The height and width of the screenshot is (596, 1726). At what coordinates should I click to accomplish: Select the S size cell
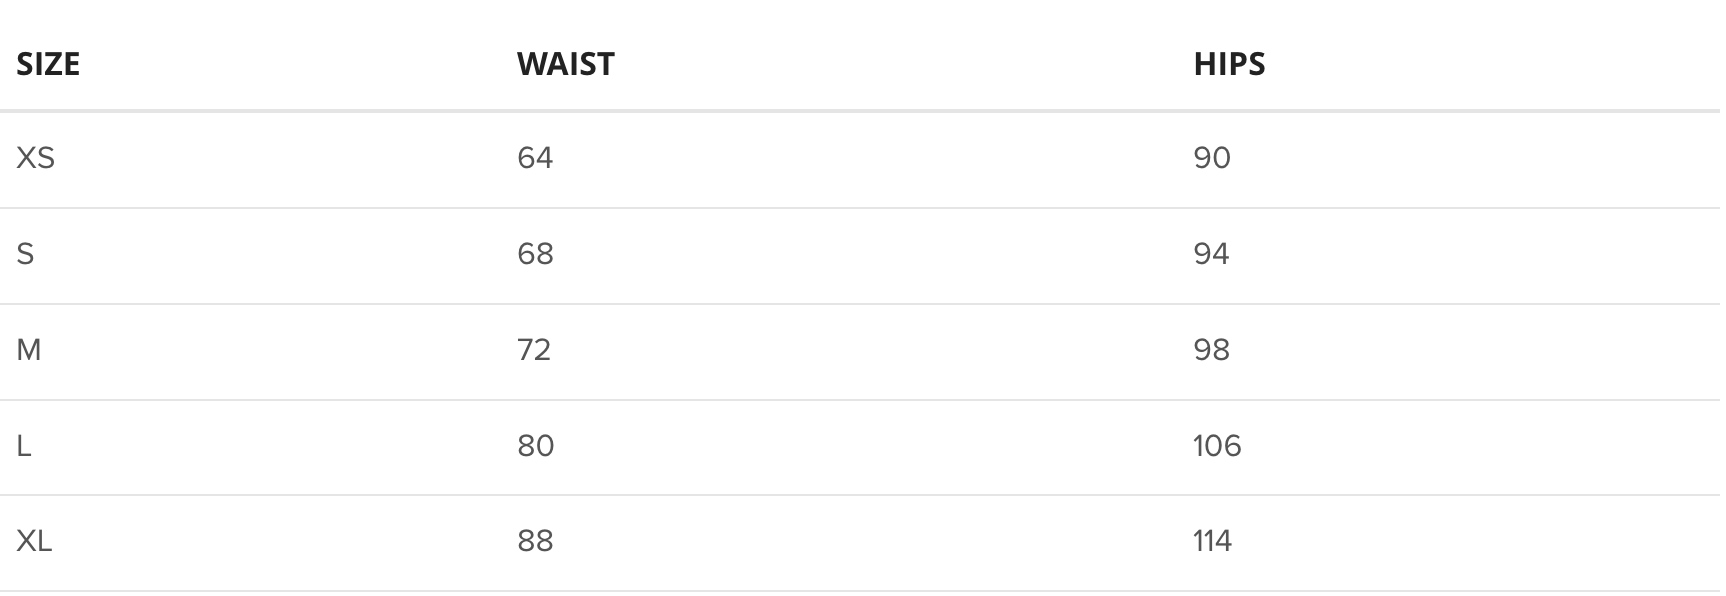pos(26,254)
